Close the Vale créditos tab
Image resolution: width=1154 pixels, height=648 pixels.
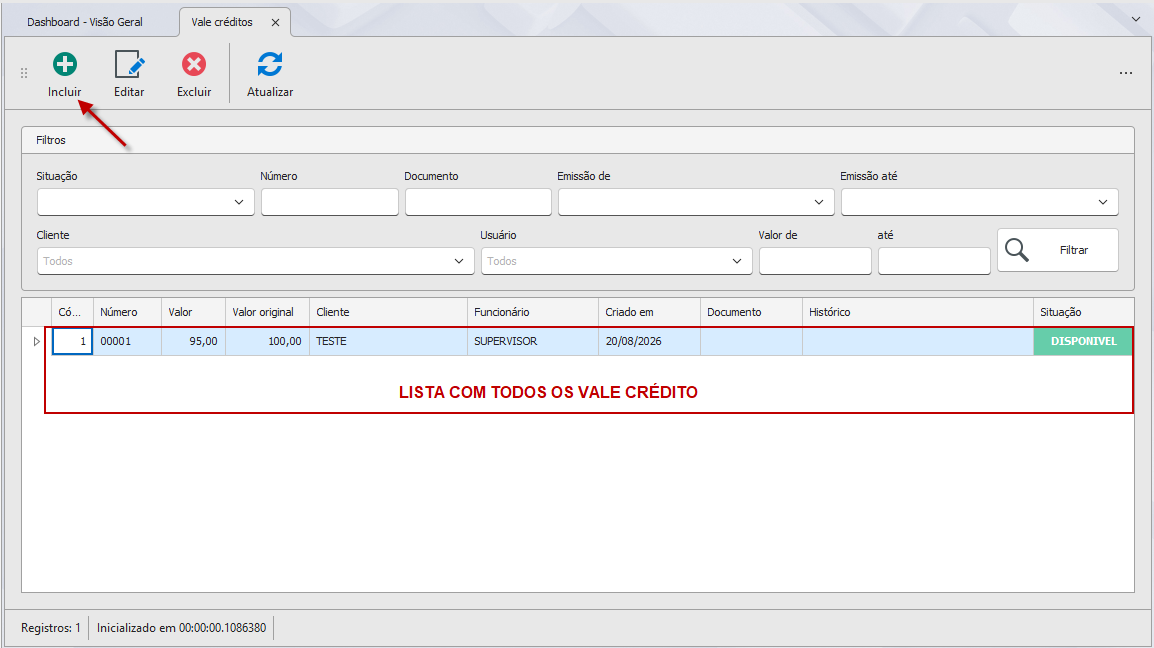pyautogui.click(x=275, y=22)
